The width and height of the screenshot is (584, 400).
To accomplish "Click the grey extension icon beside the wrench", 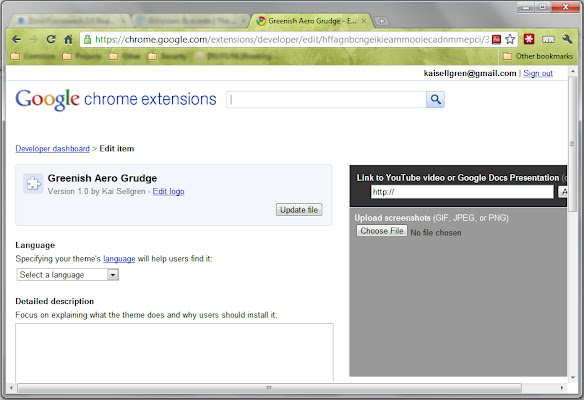I will [548, 39].
